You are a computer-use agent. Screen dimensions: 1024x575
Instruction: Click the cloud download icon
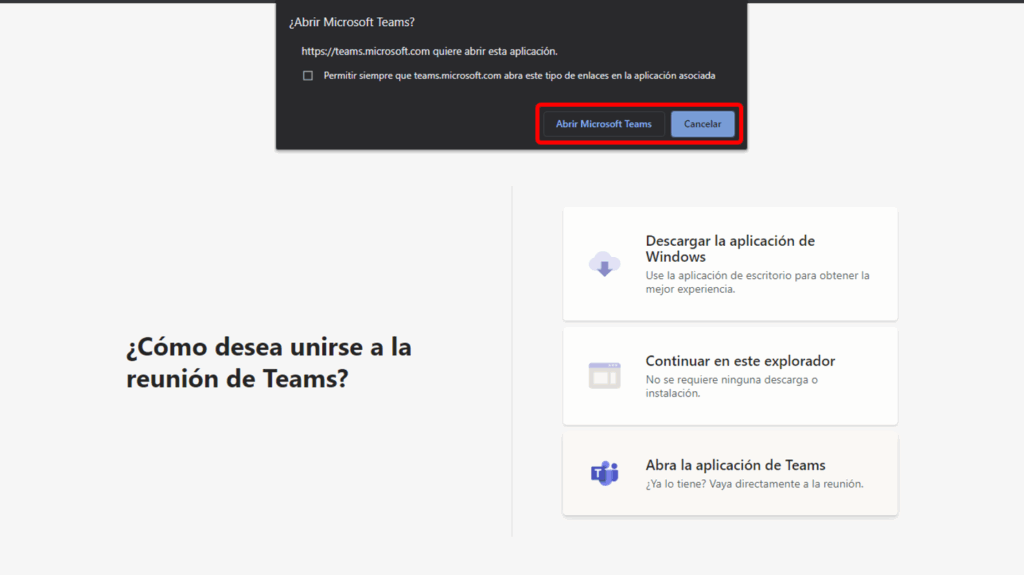pyautogui.click(x=604, y=264)
